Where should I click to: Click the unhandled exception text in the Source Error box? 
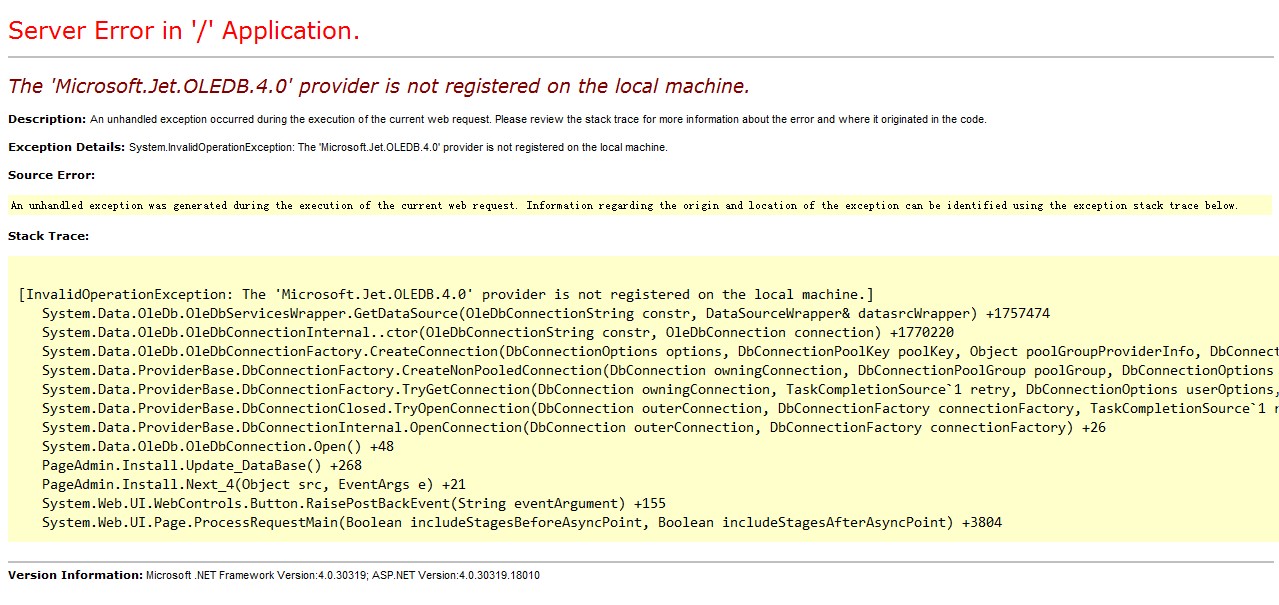click(x=624, y=206)
